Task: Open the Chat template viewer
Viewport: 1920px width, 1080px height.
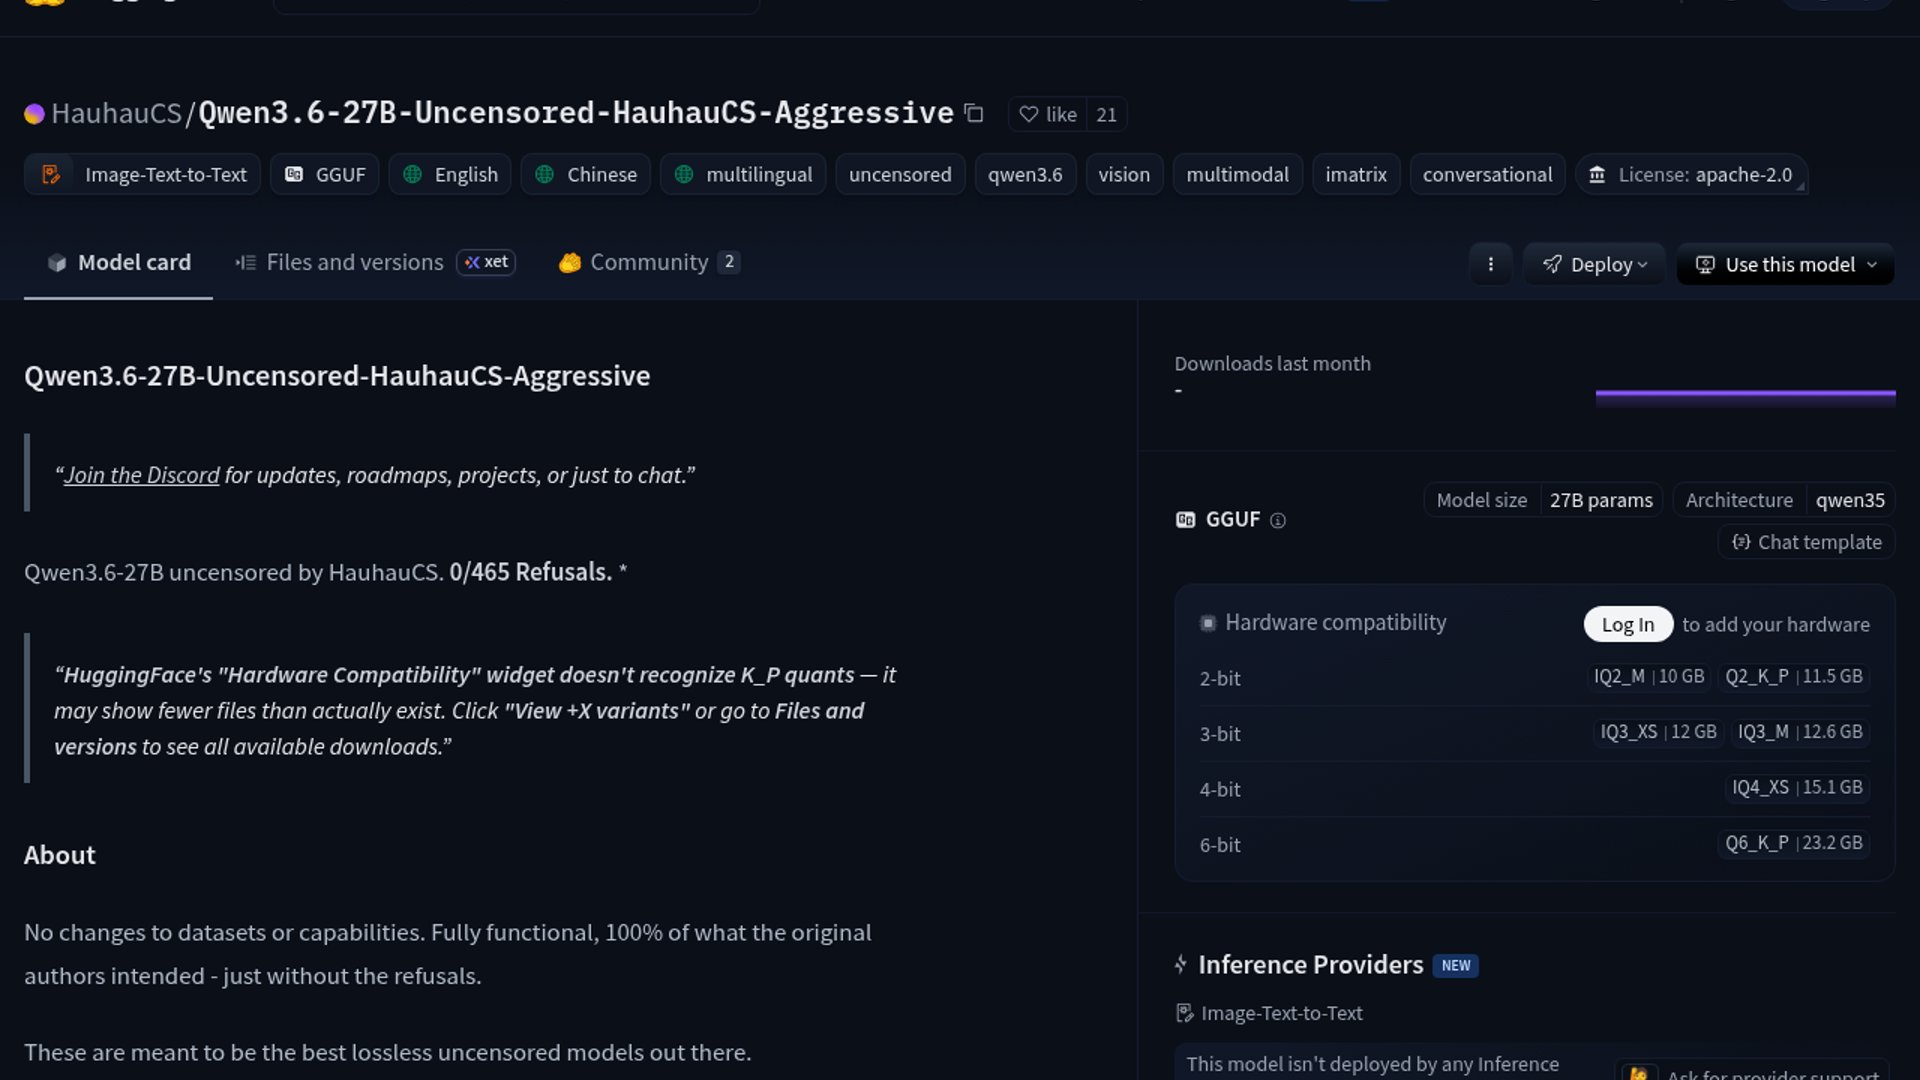Action: point(1806,542)
